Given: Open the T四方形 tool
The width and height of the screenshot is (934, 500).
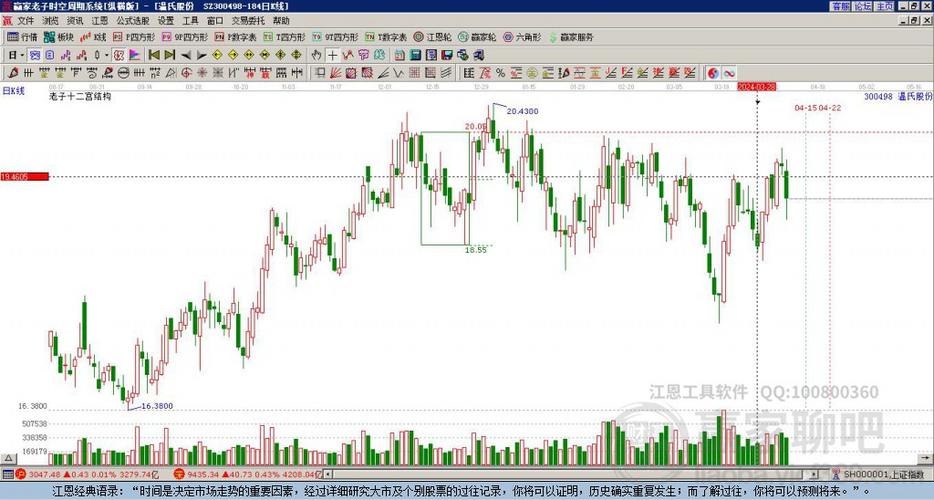Looking at the screenshot, I should [x=284, y=37].
